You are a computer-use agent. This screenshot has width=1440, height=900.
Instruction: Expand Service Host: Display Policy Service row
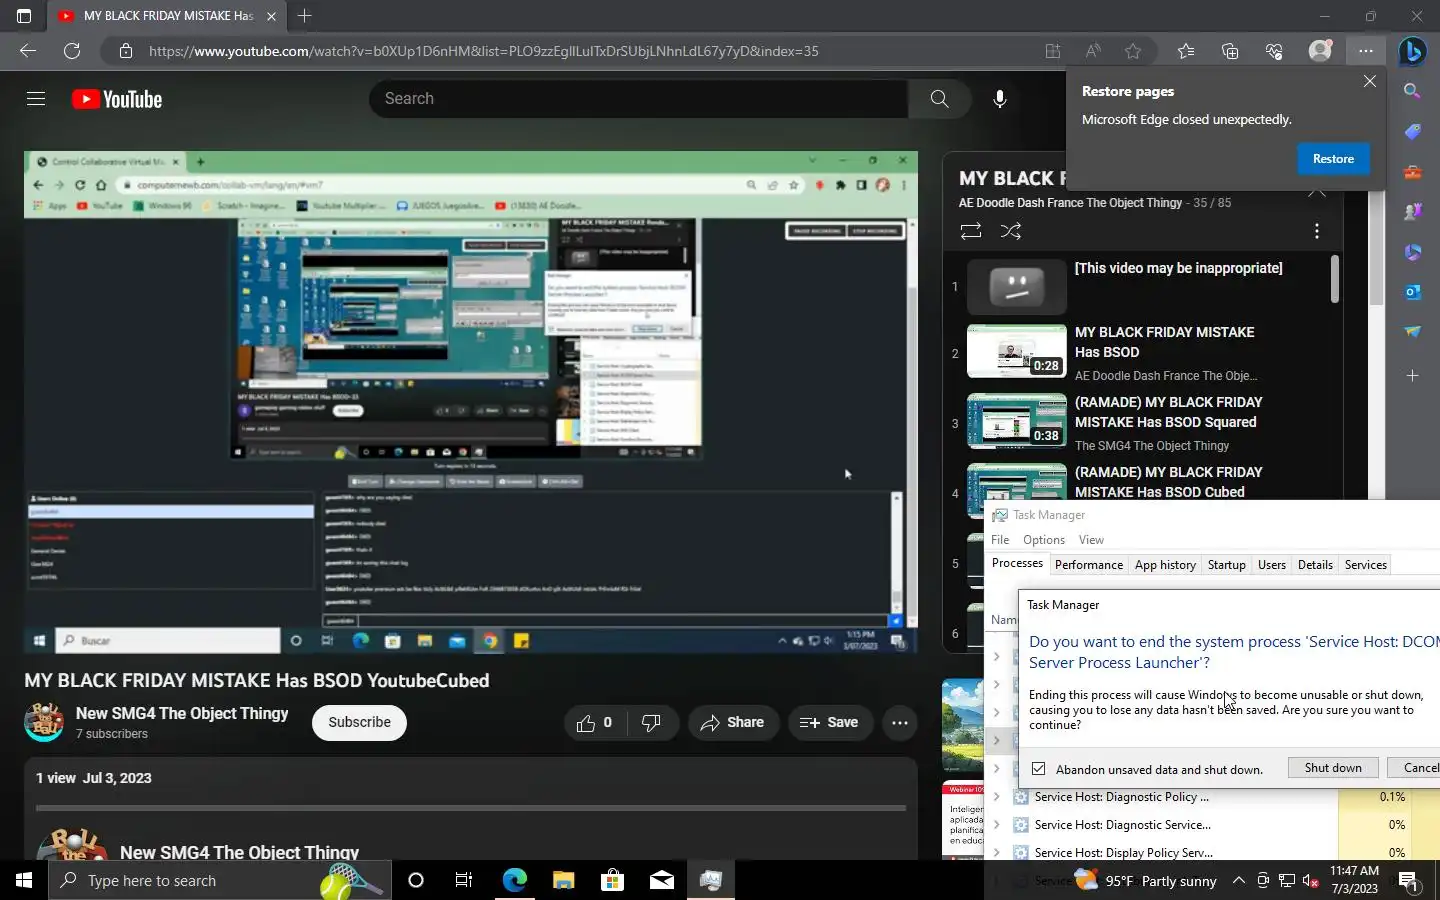pyautogui.click(x=997, y=853)
